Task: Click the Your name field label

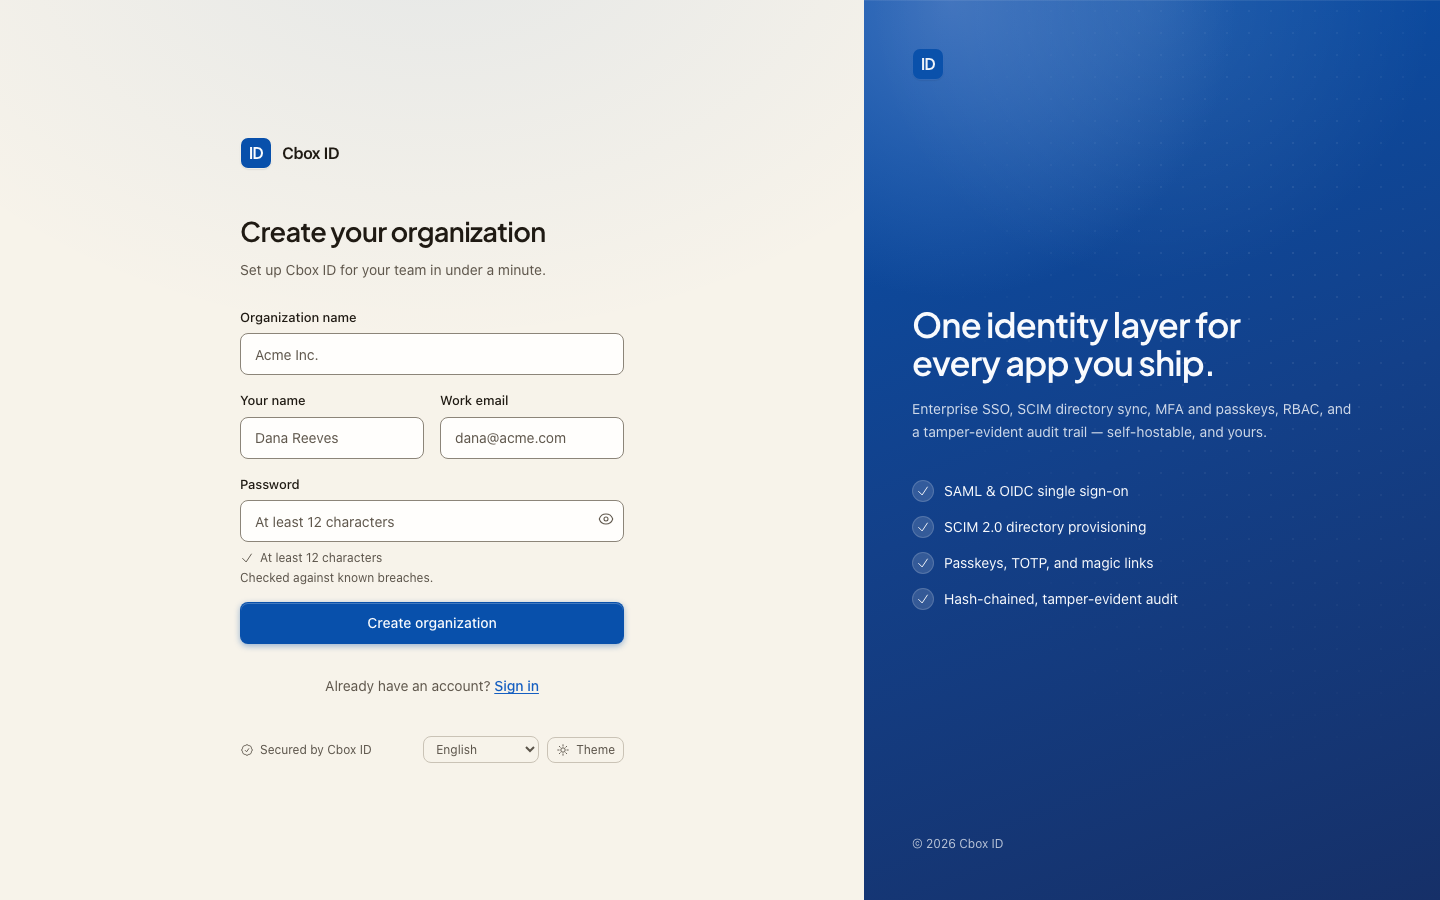Action: (273, 400)
